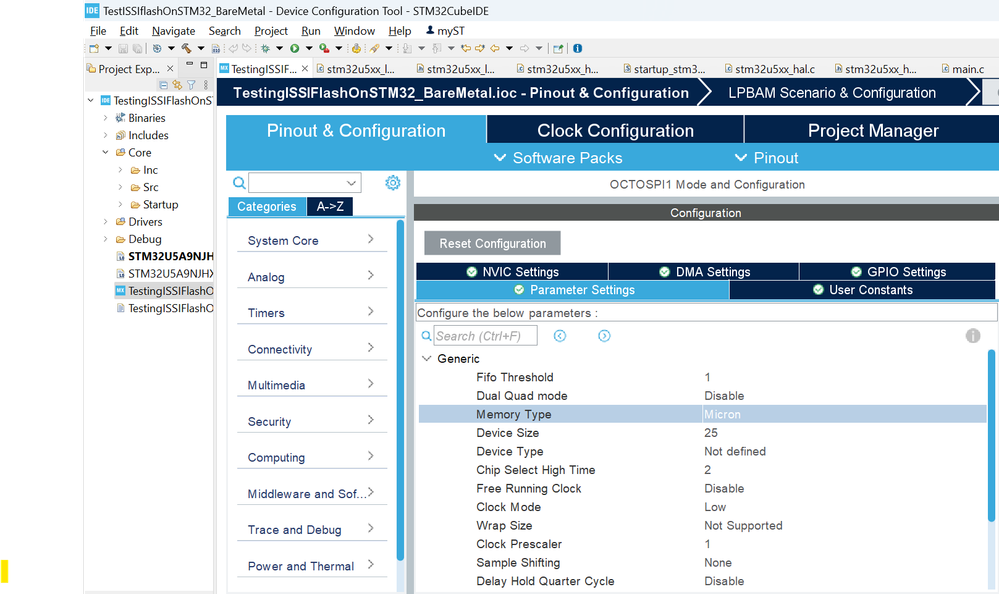Switch to the Clock Configuration tab
The image size is (999, 594).
click(x=615, y=130)
